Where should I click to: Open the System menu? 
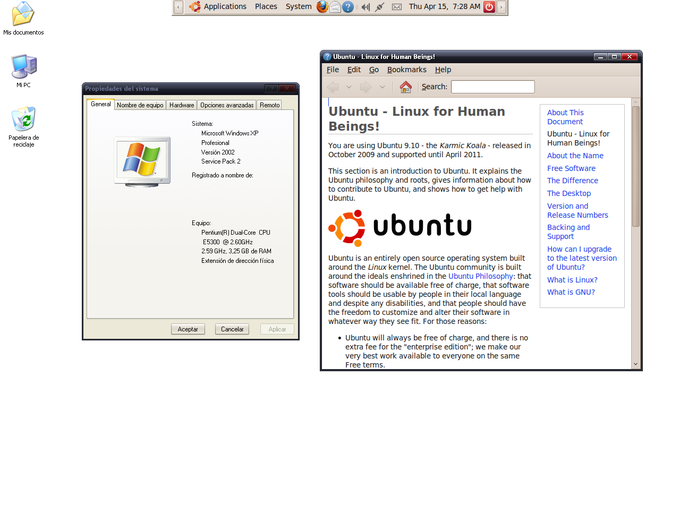(298, 7)
